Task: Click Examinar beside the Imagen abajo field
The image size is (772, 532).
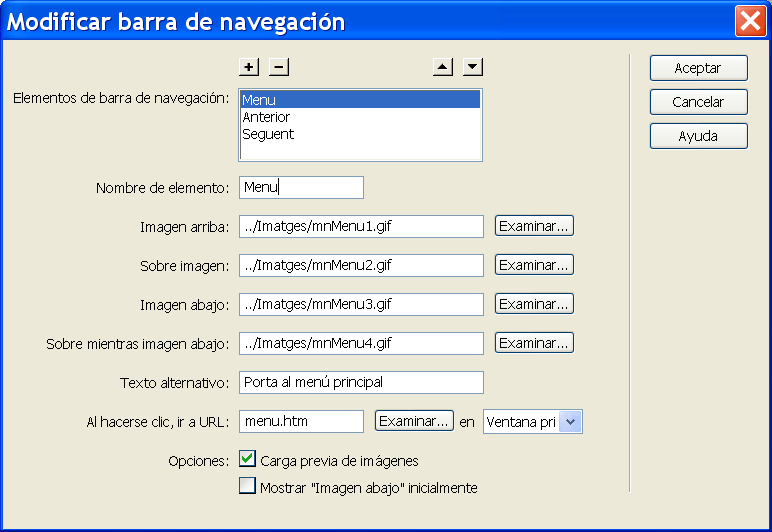Action: tap(534, 303)
